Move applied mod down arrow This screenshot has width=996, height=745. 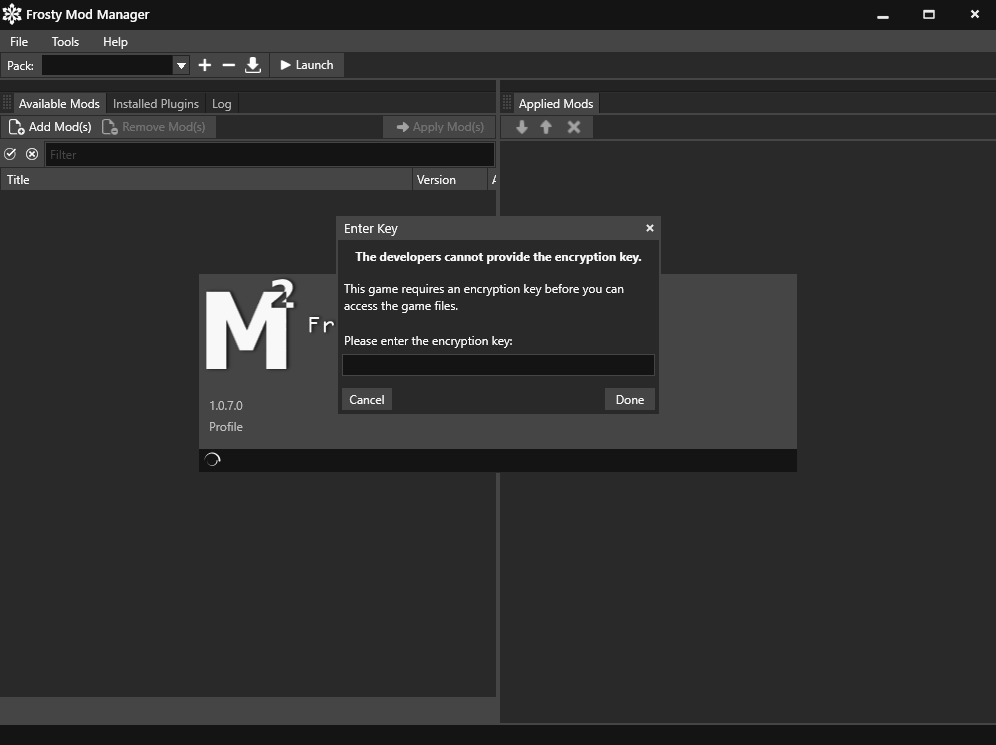tap(522, 127)
